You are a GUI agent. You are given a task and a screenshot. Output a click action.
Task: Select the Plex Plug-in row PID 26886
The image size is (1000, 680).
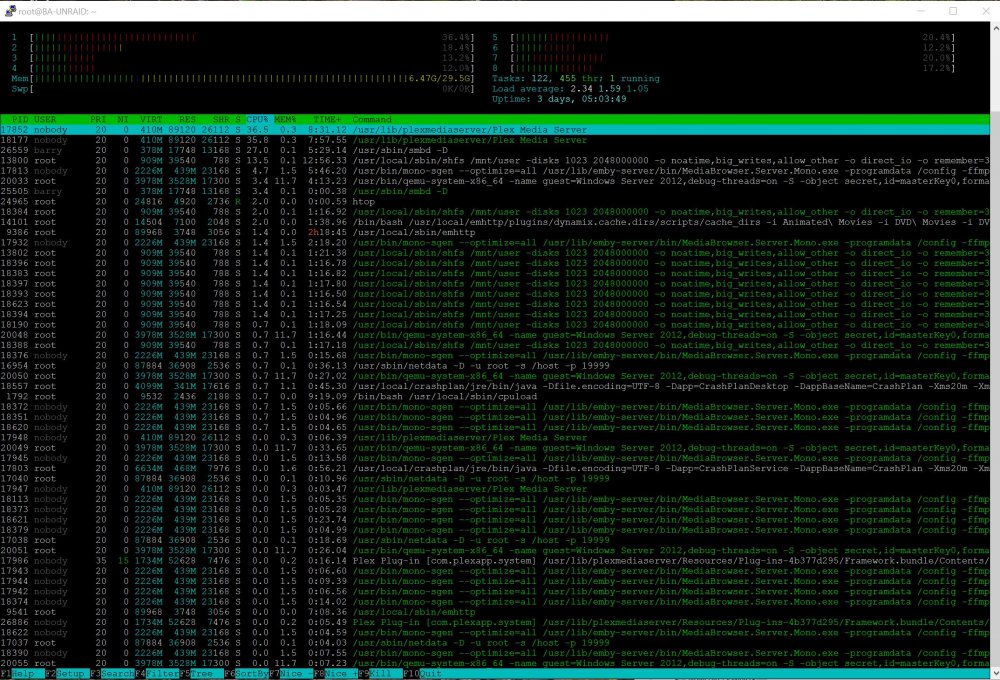(495, 622)
